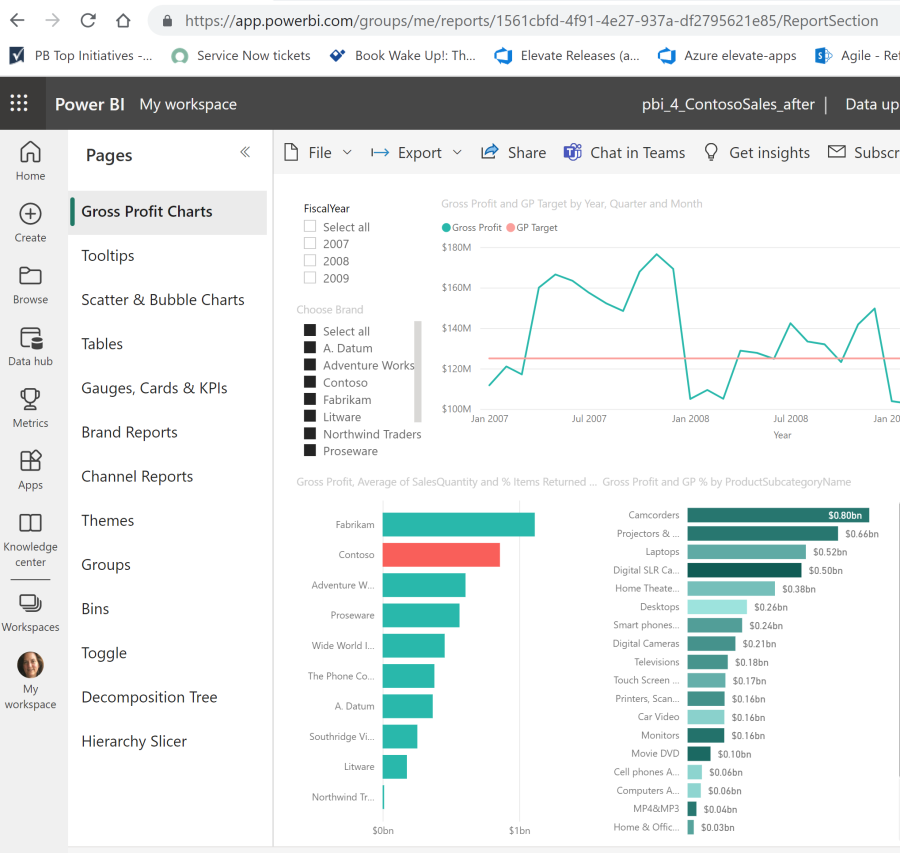Expand the Export dropdown menu
Image resolution: width=900 pixels, height=853 pixels.
(x=457, y=153)
